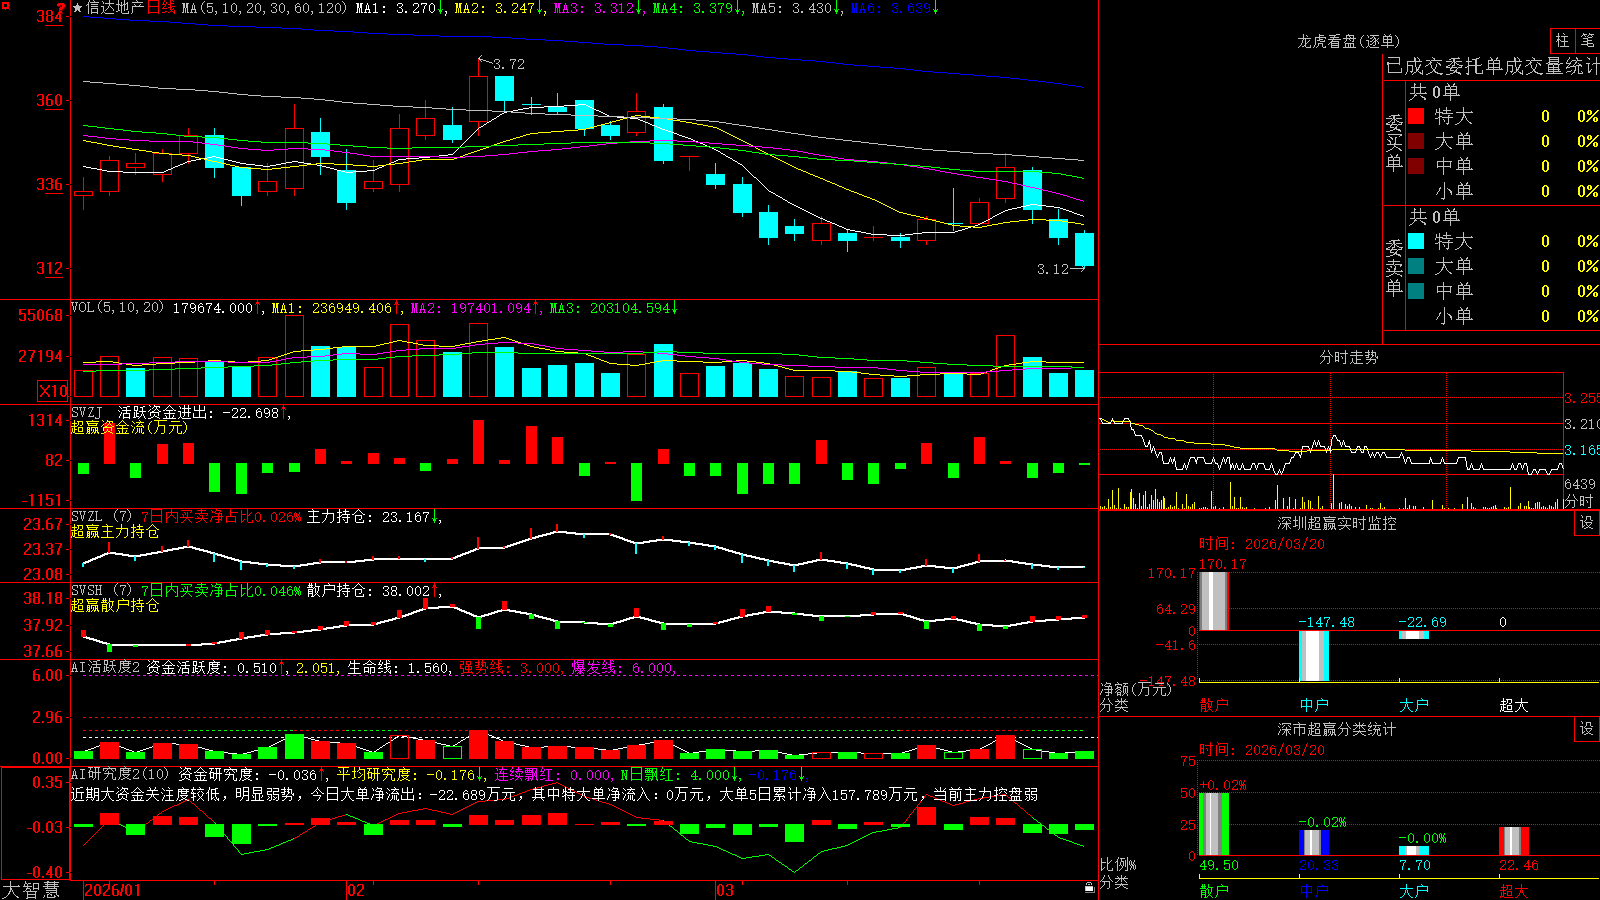Open 设 settings for 深圳超赢实时监控
This screenshot has width=1600, height=900.
coord(1587,523)
